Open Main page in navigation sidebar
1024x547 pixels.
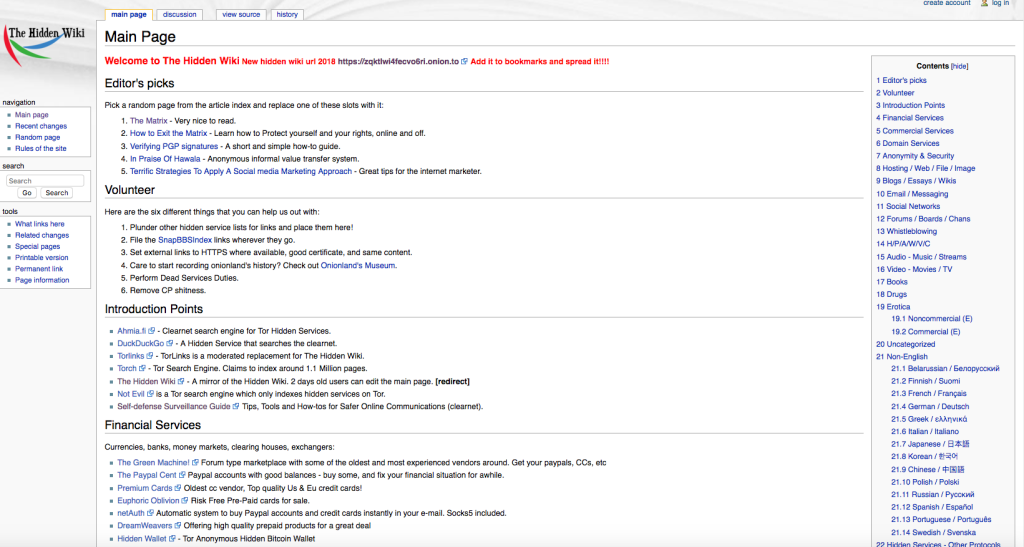click(x=31, y=115)
